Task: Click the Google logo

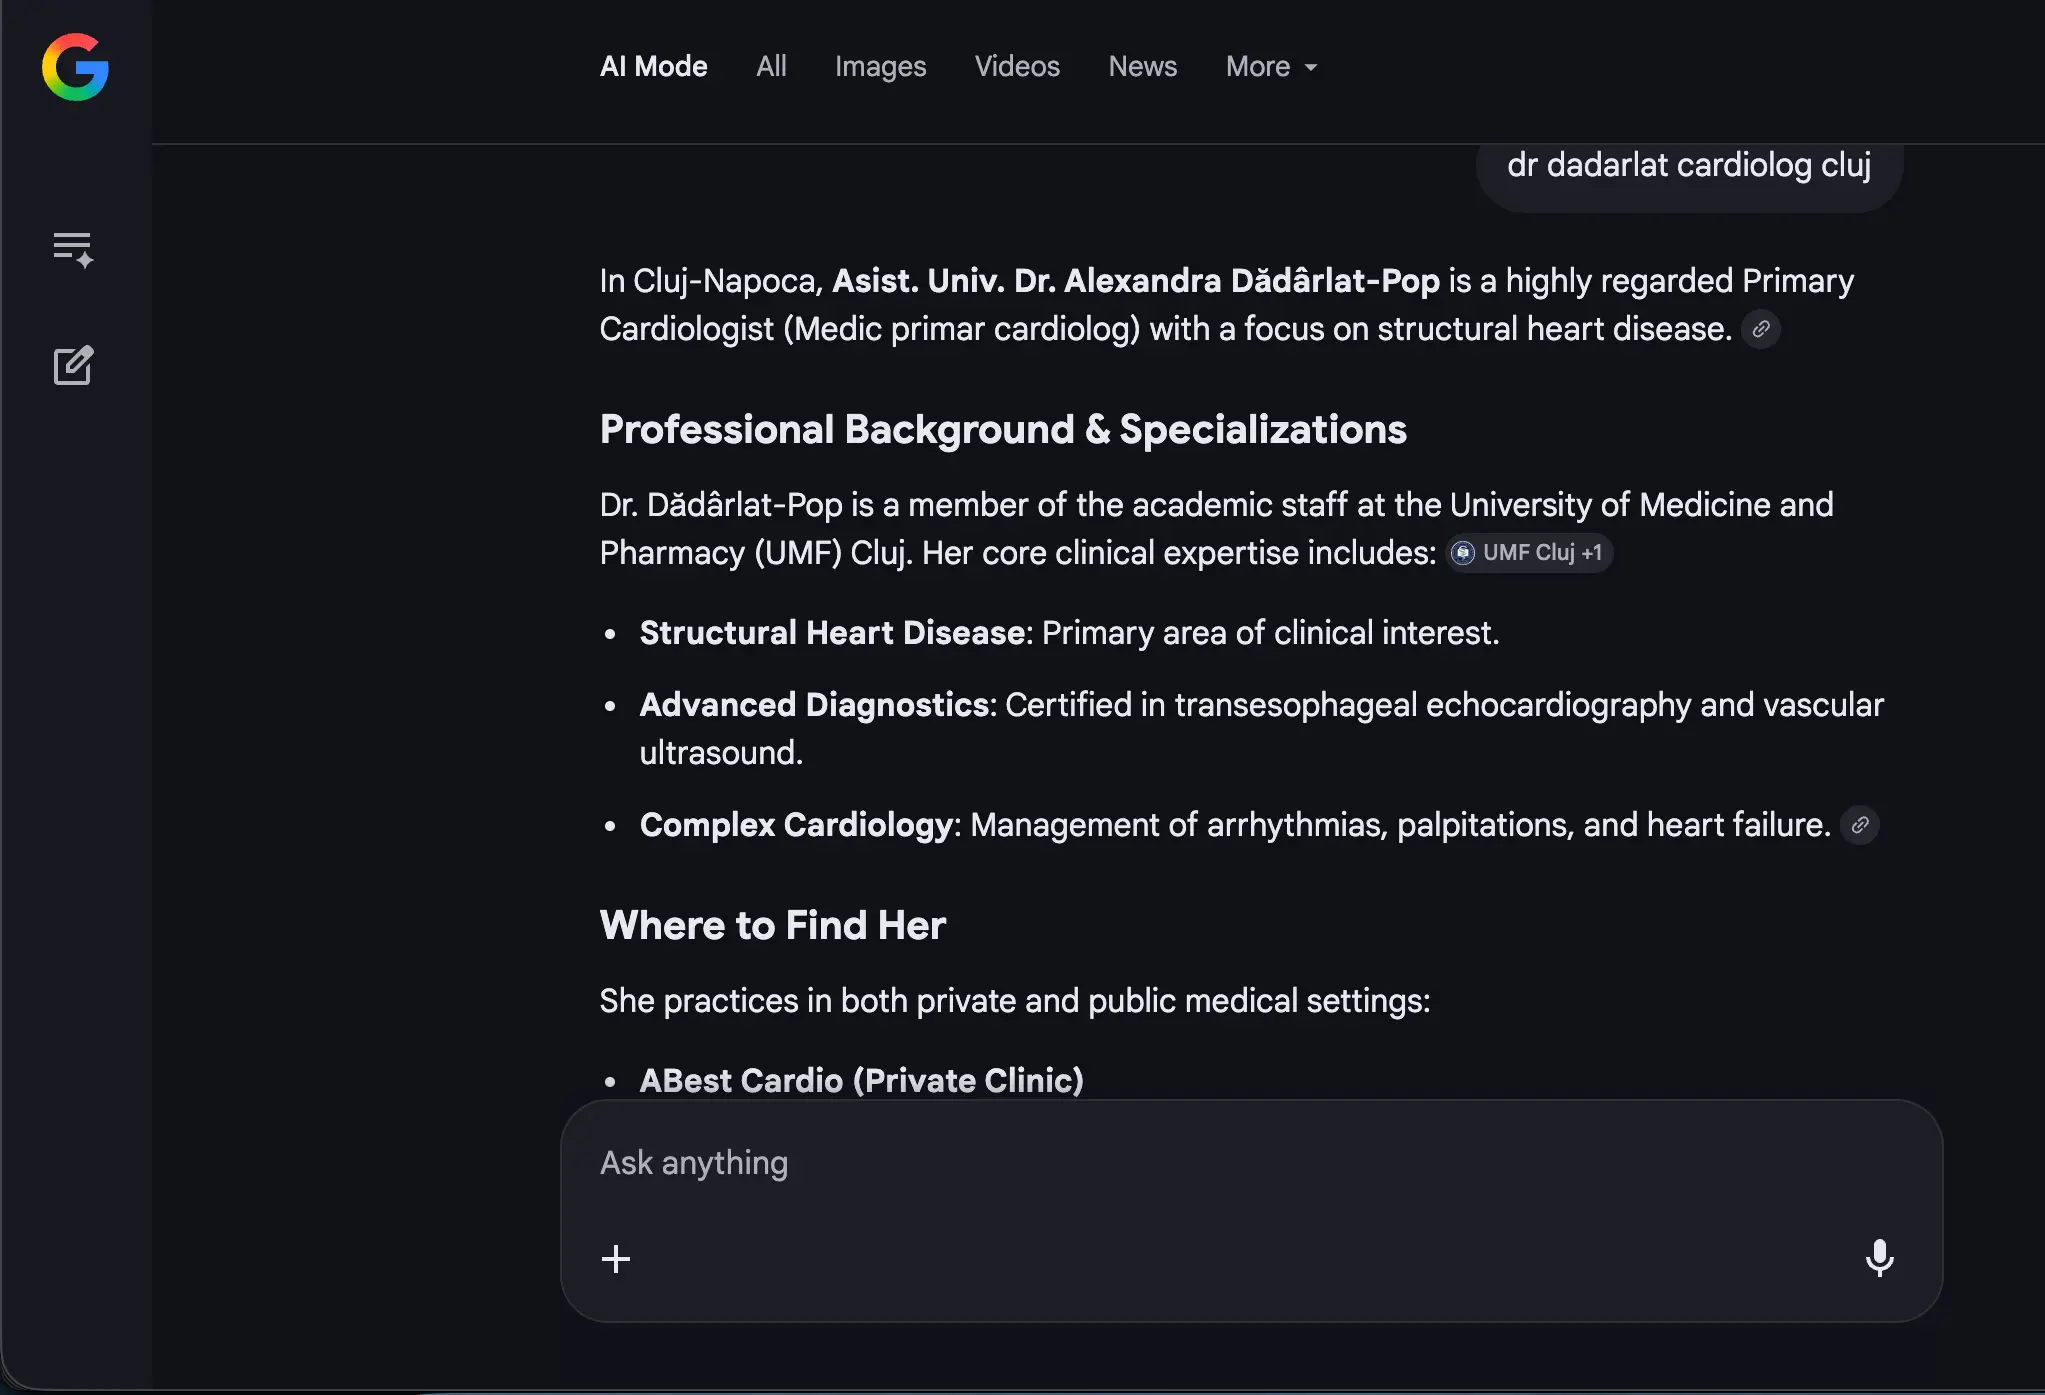Action: tap(75, 68)
